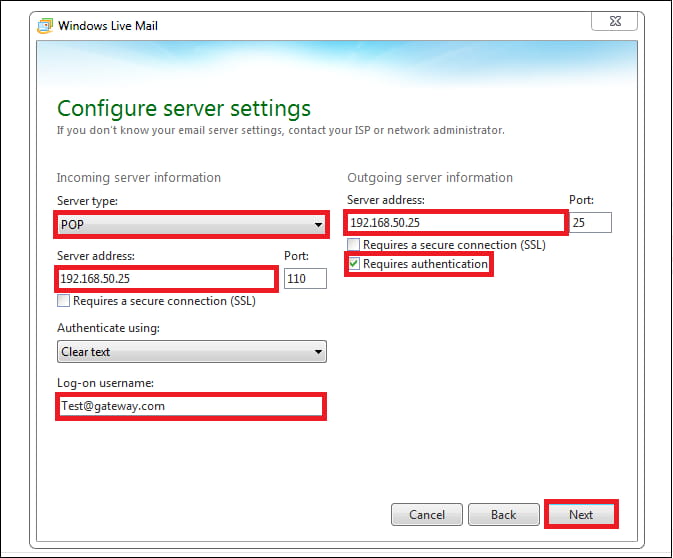Click the 'Server type:' label
Viewport: 673px width, 558px height.
pos(87,200)
